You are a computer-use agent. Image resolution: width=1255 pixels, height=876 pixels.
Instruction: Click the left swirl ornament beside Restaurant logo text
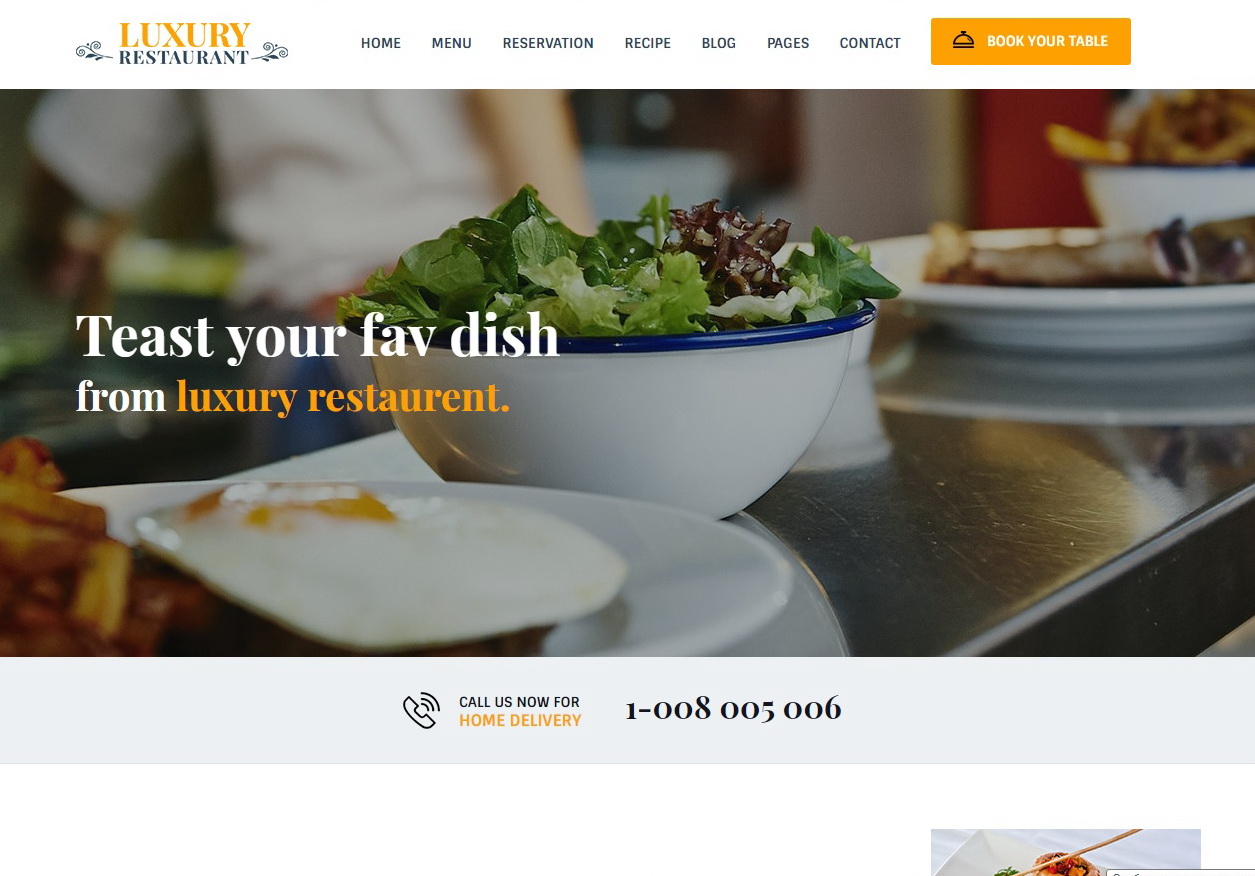click(95, 51)
